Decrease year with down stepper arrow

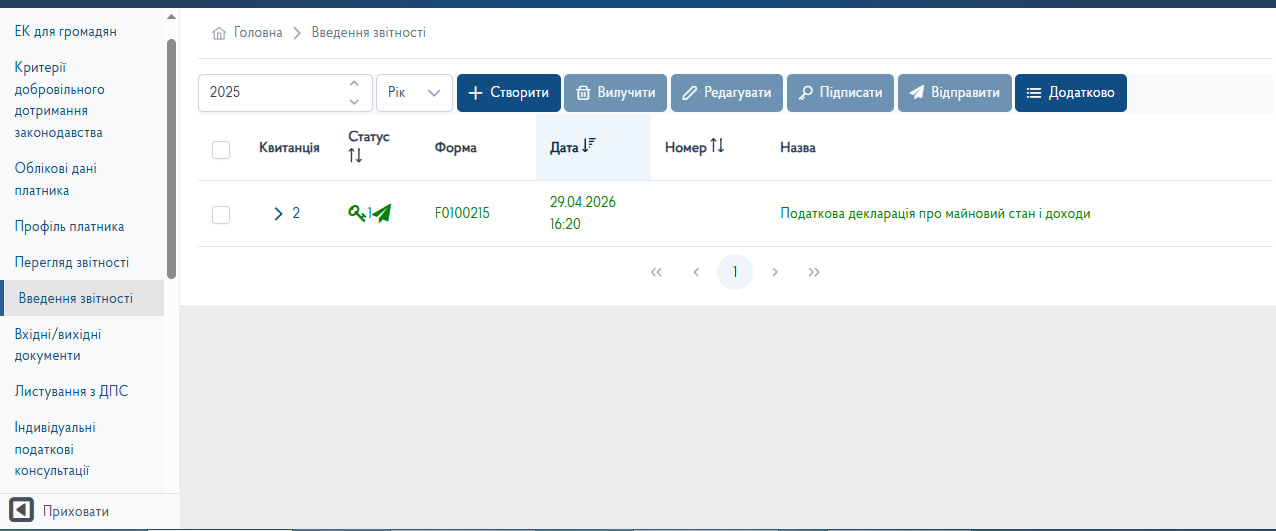(354, 101)
